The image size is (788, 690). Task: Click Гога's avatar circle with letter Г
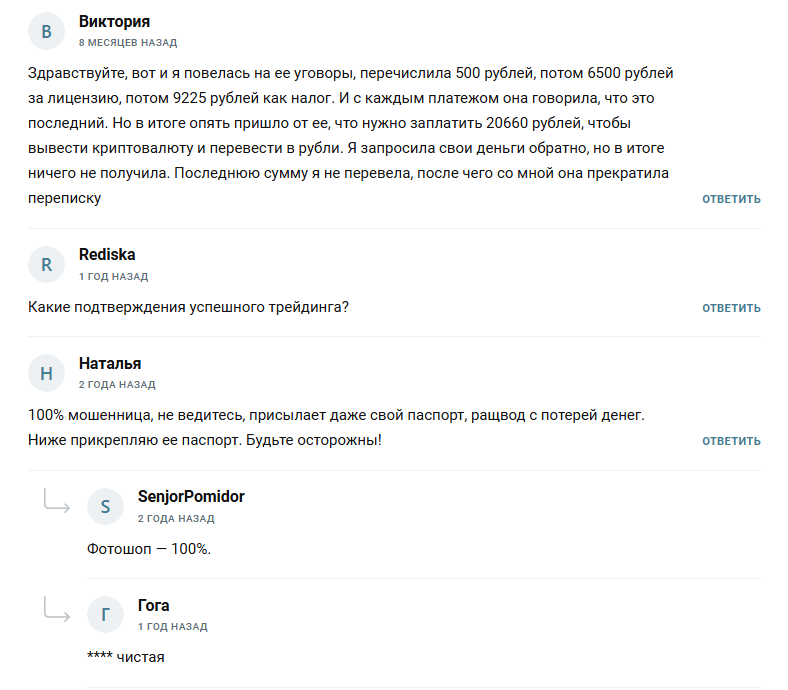tap(105, 615)
